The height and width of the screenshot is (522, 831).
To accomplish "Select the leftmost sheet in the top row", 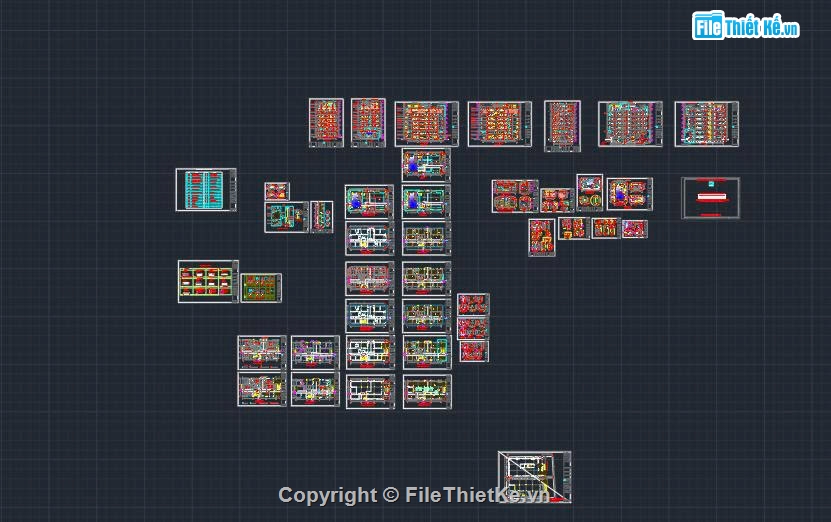I will [x=326, y=123].
